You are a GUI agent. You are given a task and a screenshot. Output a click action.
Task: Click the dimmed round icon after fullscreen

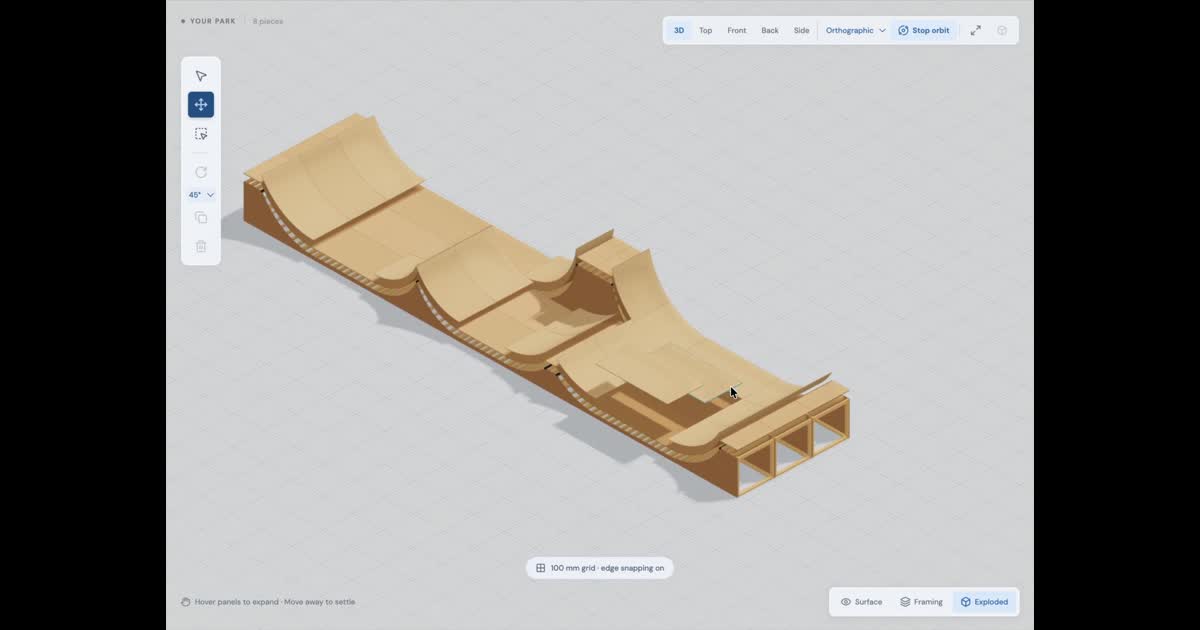1002,31
